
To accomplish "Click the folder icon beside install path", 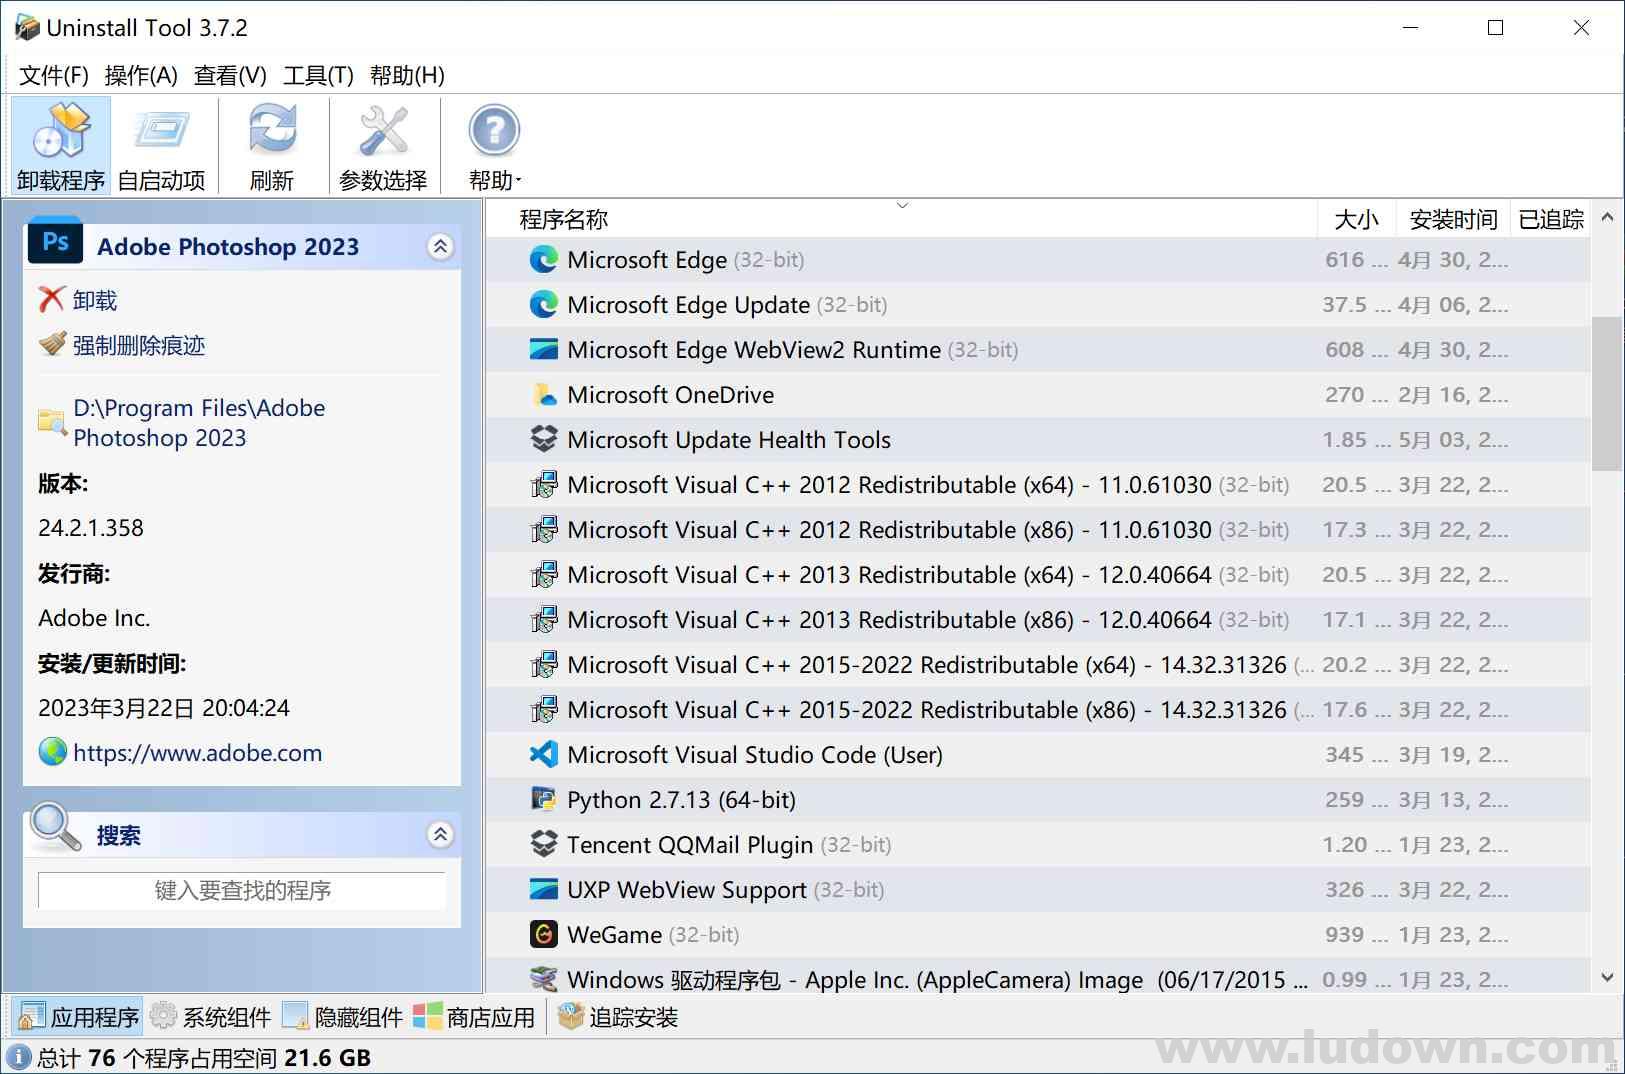I will click(52, 422).
